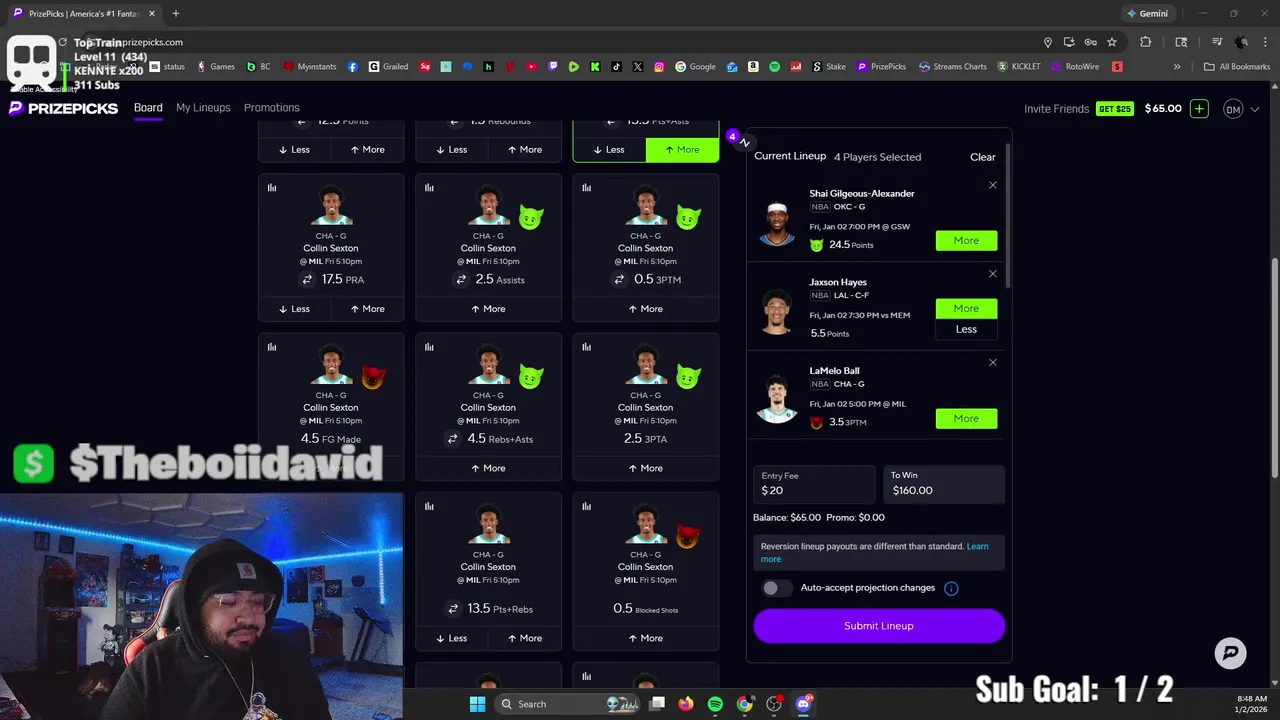The image size is (1280, 720).
Task: Open auto-accept projection info icon
Action: click(951, 588)
